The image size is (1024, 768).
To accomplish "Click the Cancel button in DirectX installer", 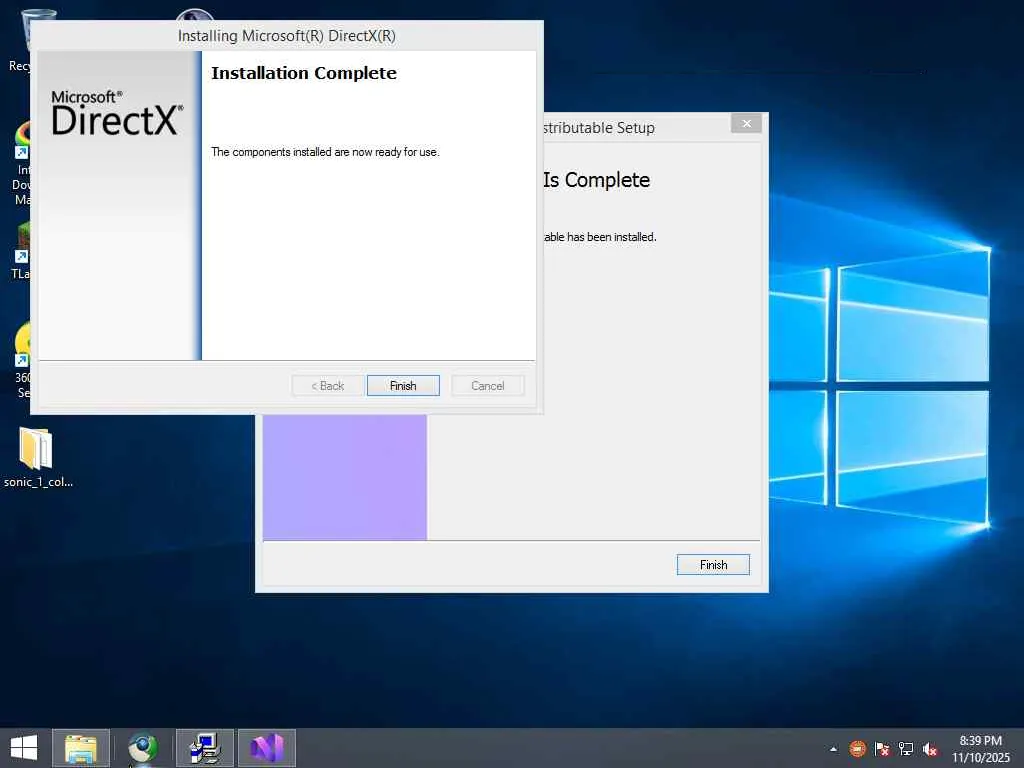I will pyautogui.click(x=488, y=385).
